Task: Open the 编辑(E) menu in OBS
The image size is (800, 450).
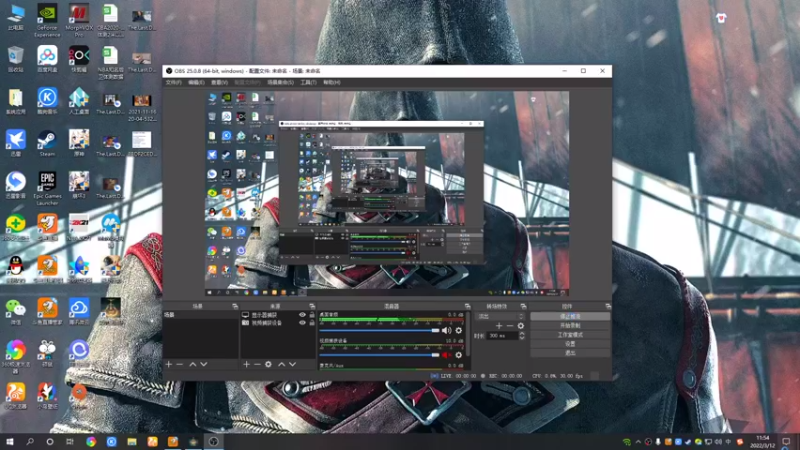Action: coord(196,83)
